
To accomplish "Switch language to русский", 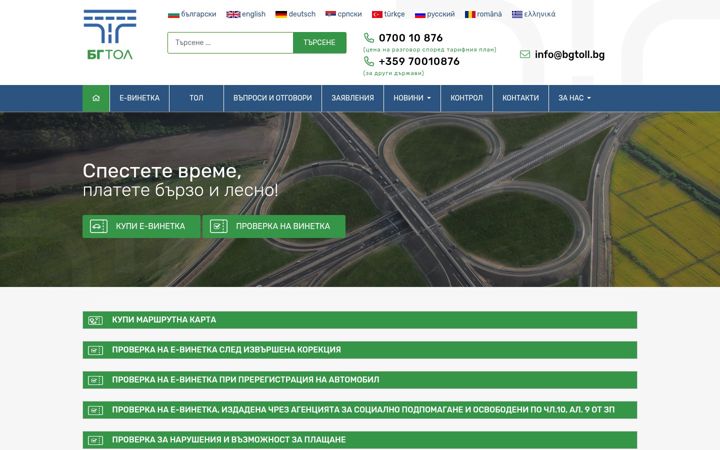I will click(x=441, y=14).
